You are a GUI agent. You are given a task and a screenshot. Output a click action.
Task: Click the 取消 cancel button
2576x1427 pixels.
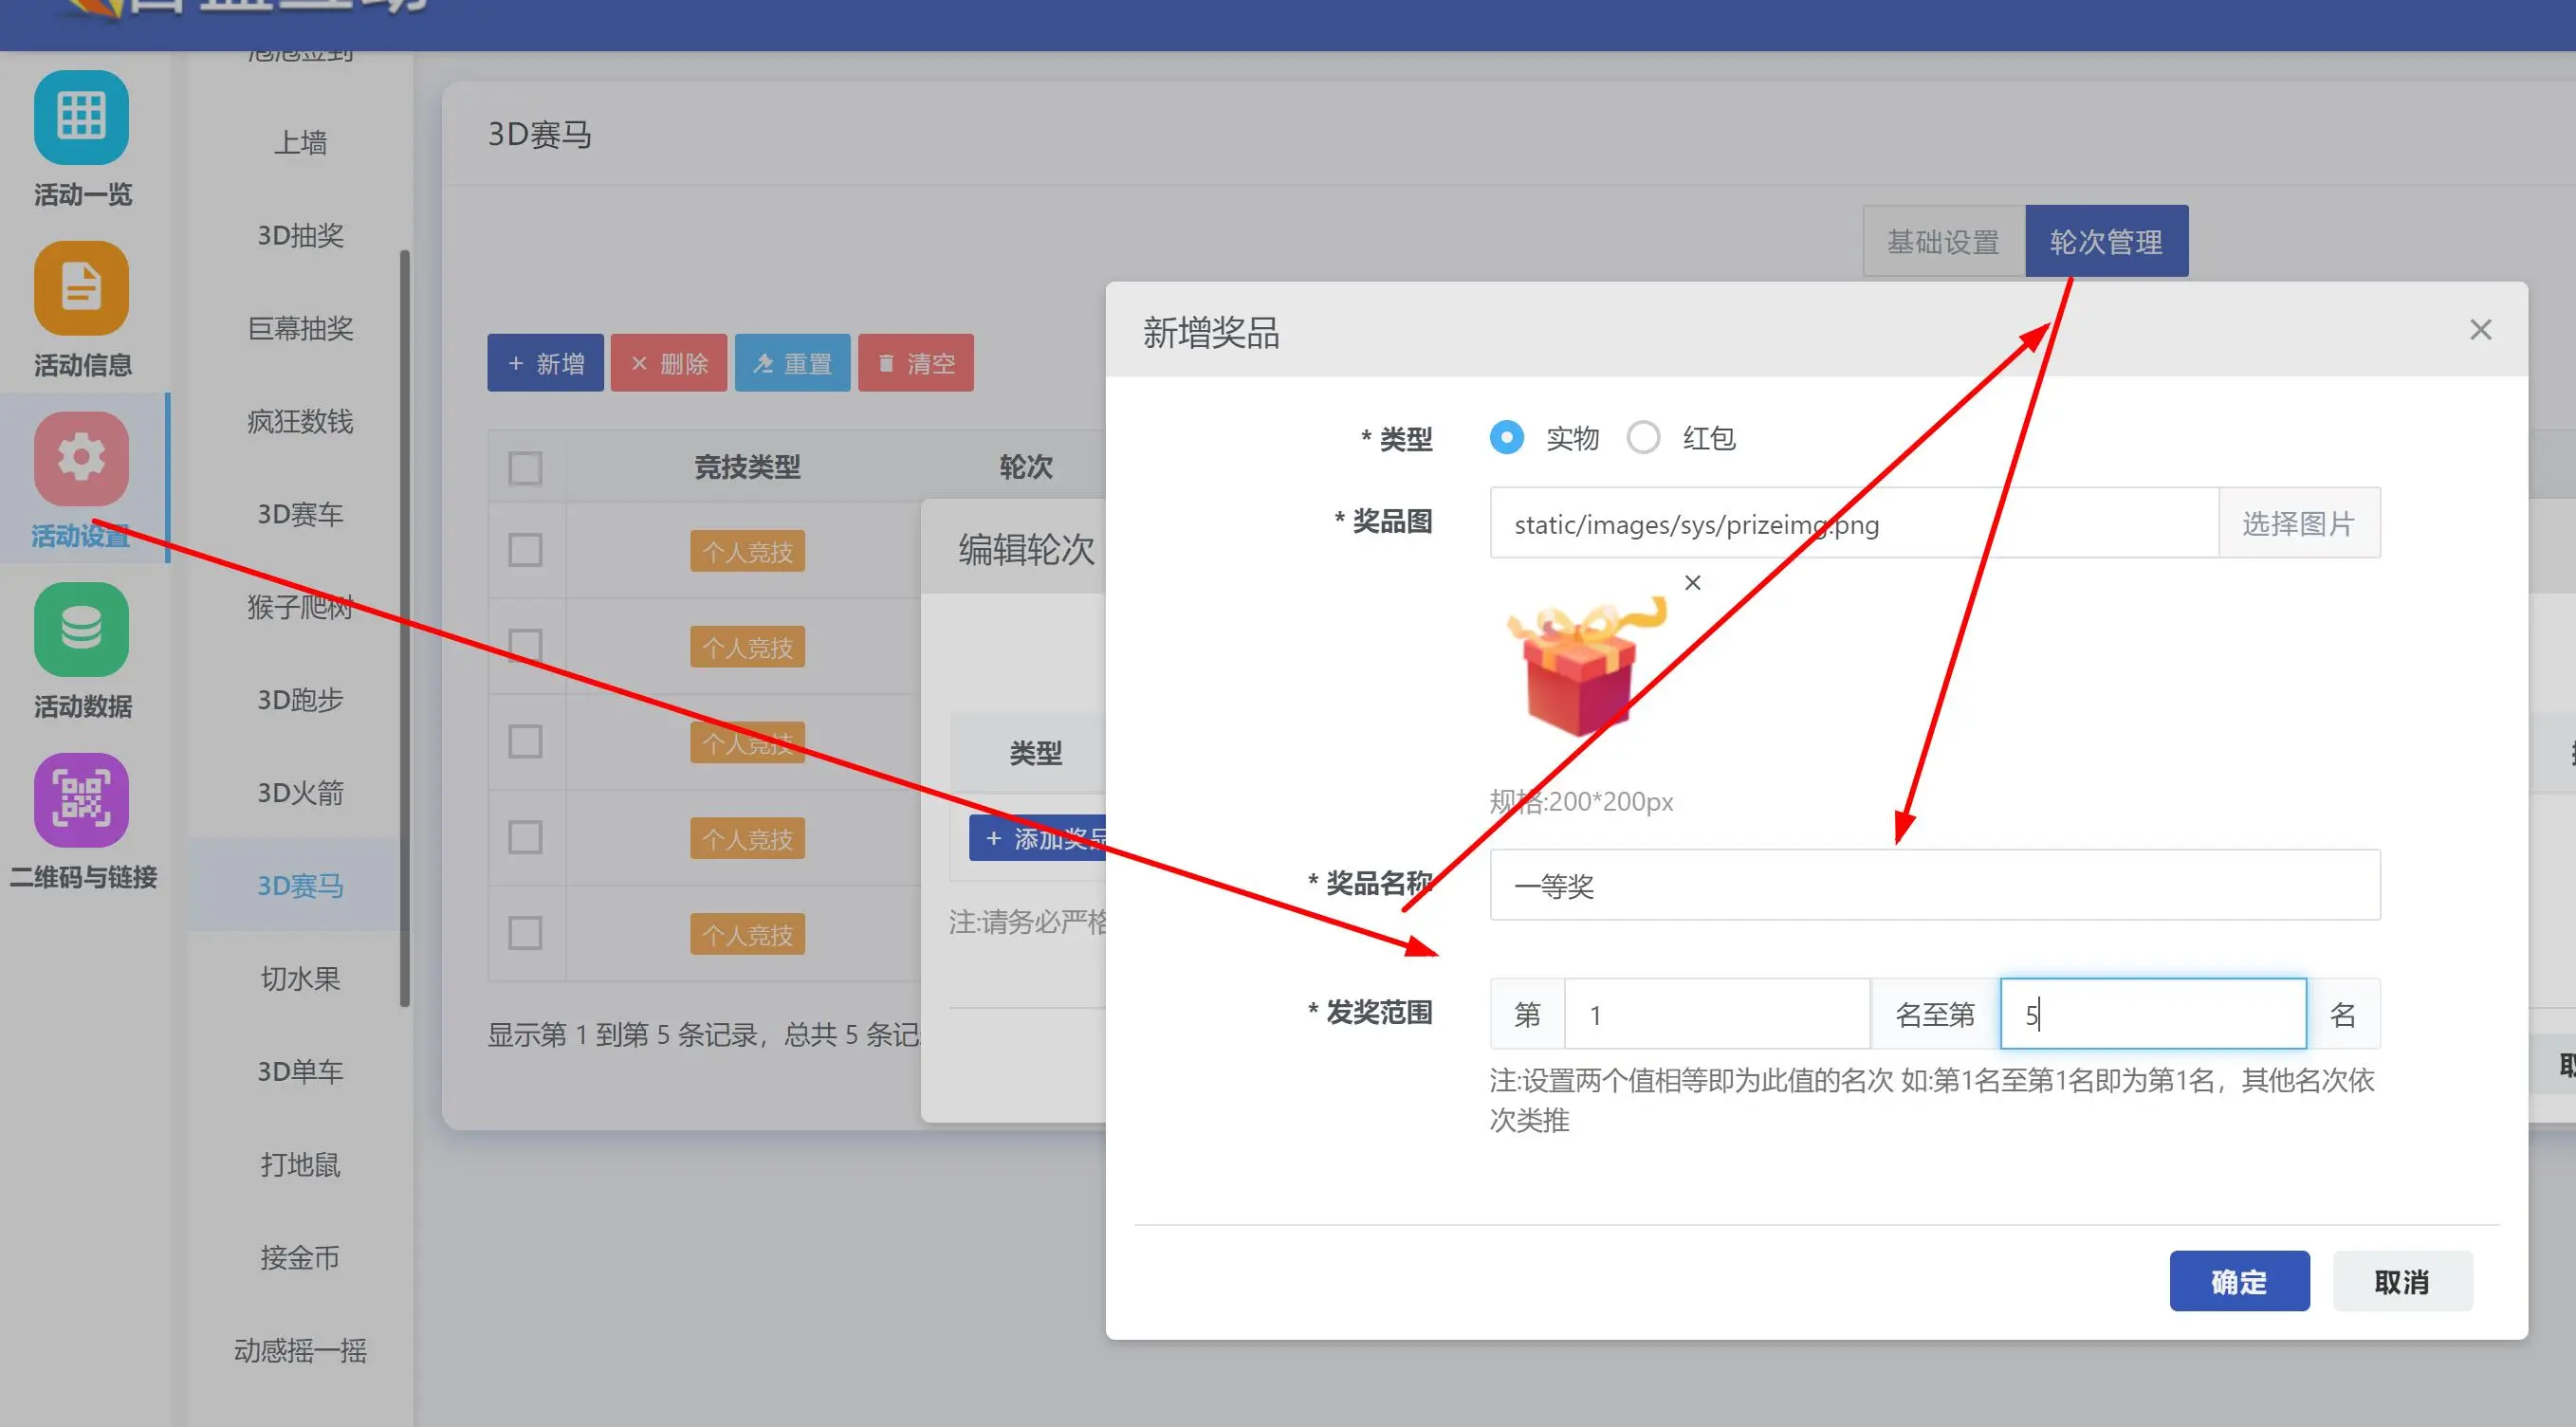point(2401,1281)
